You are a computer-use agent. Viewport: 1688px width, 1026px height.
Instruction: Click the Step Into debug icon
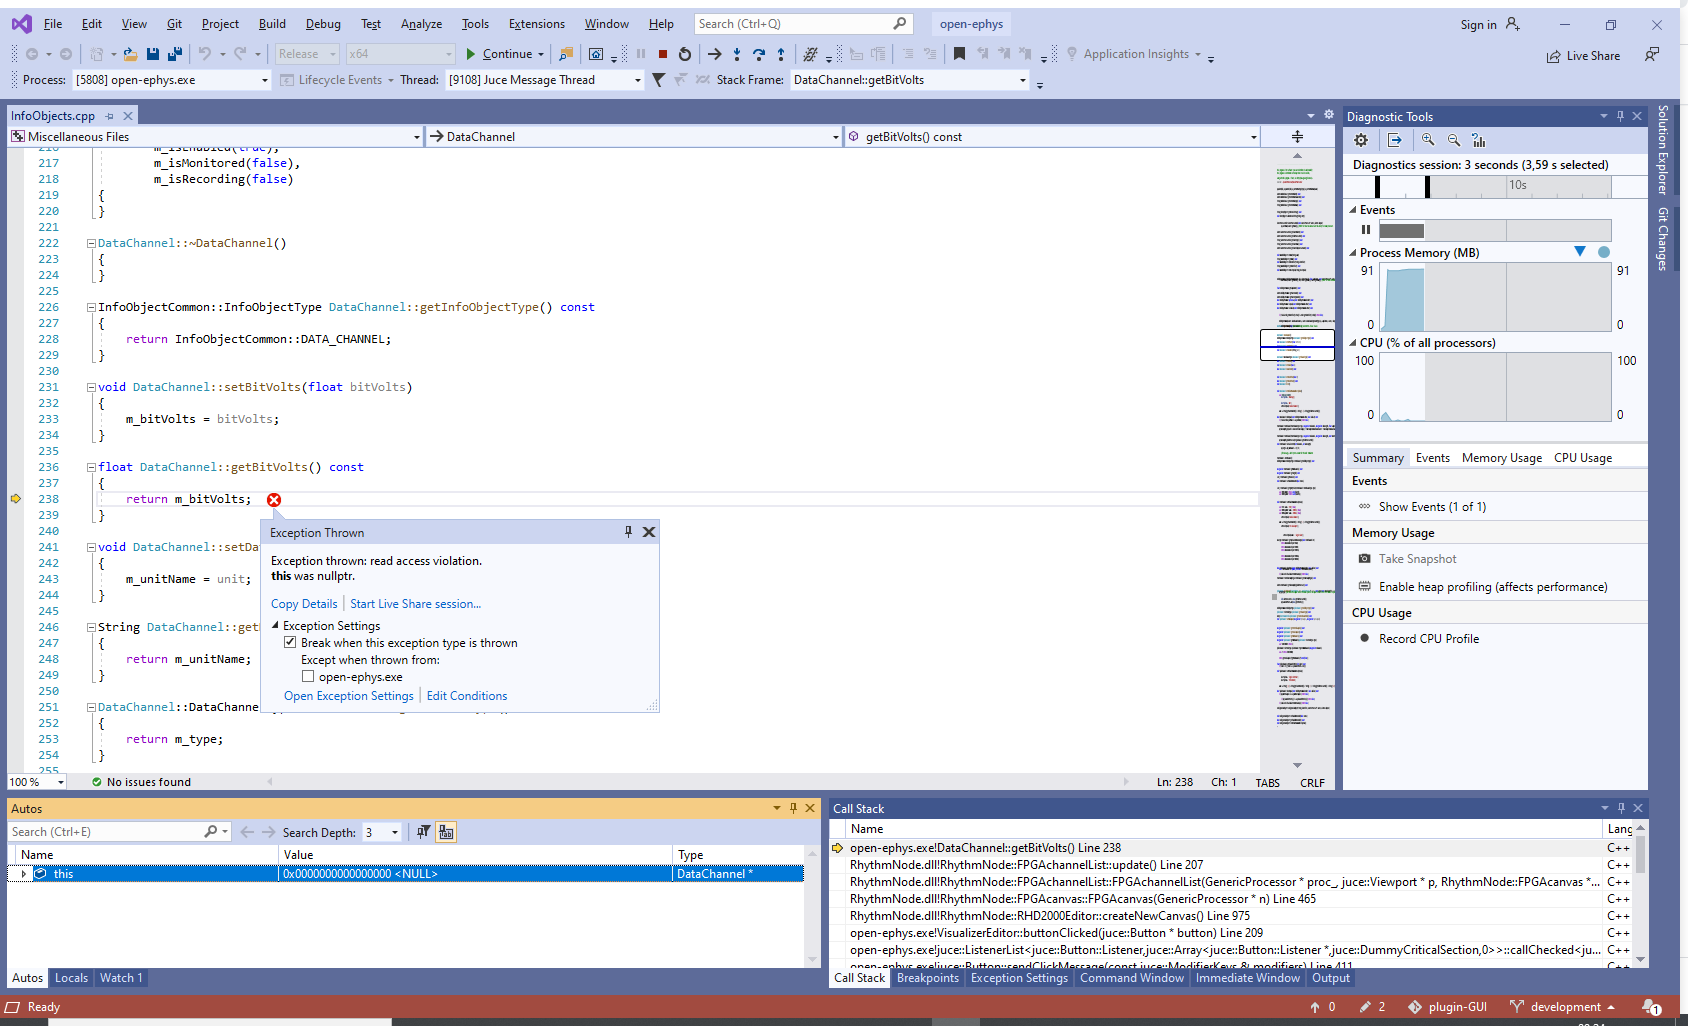738,53
